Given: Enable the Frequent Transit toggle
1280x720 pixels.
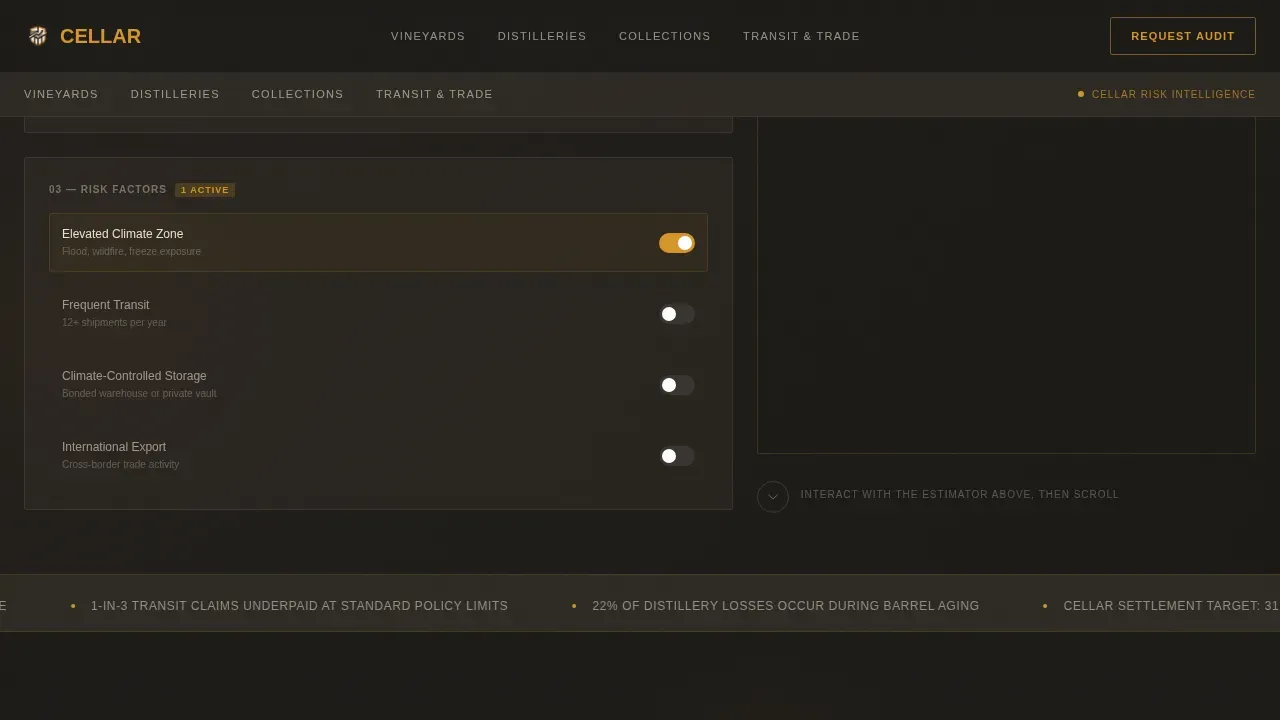Looking at the screenshot, I should tap(677, 314).
